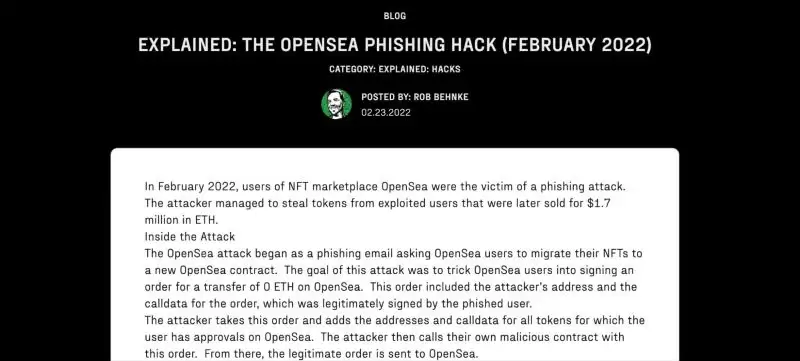Click the author name Rob Behnke
This screenshot has width=800, height=361.
pos(441,97)
